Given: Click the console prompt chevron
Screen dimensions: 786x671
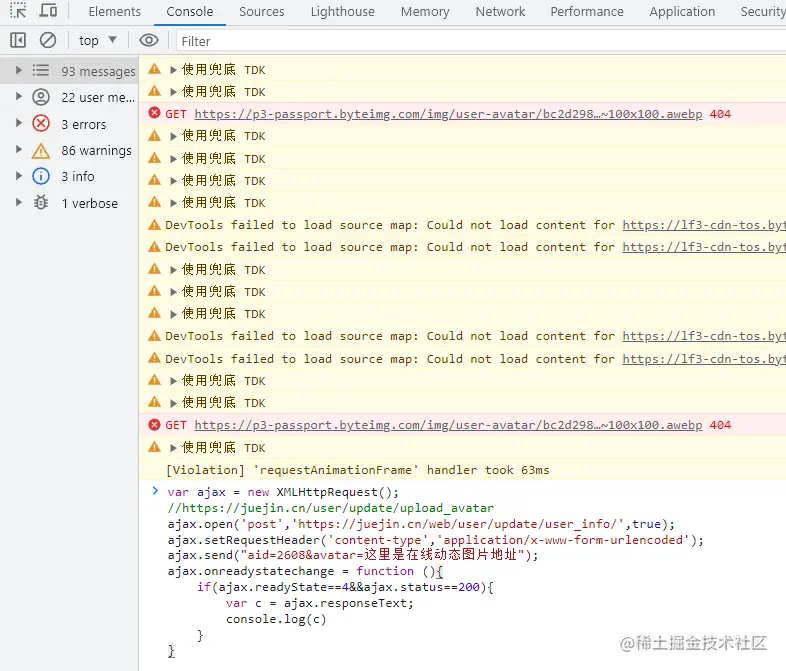Looking at the screenshot, I should pos(155,491).
